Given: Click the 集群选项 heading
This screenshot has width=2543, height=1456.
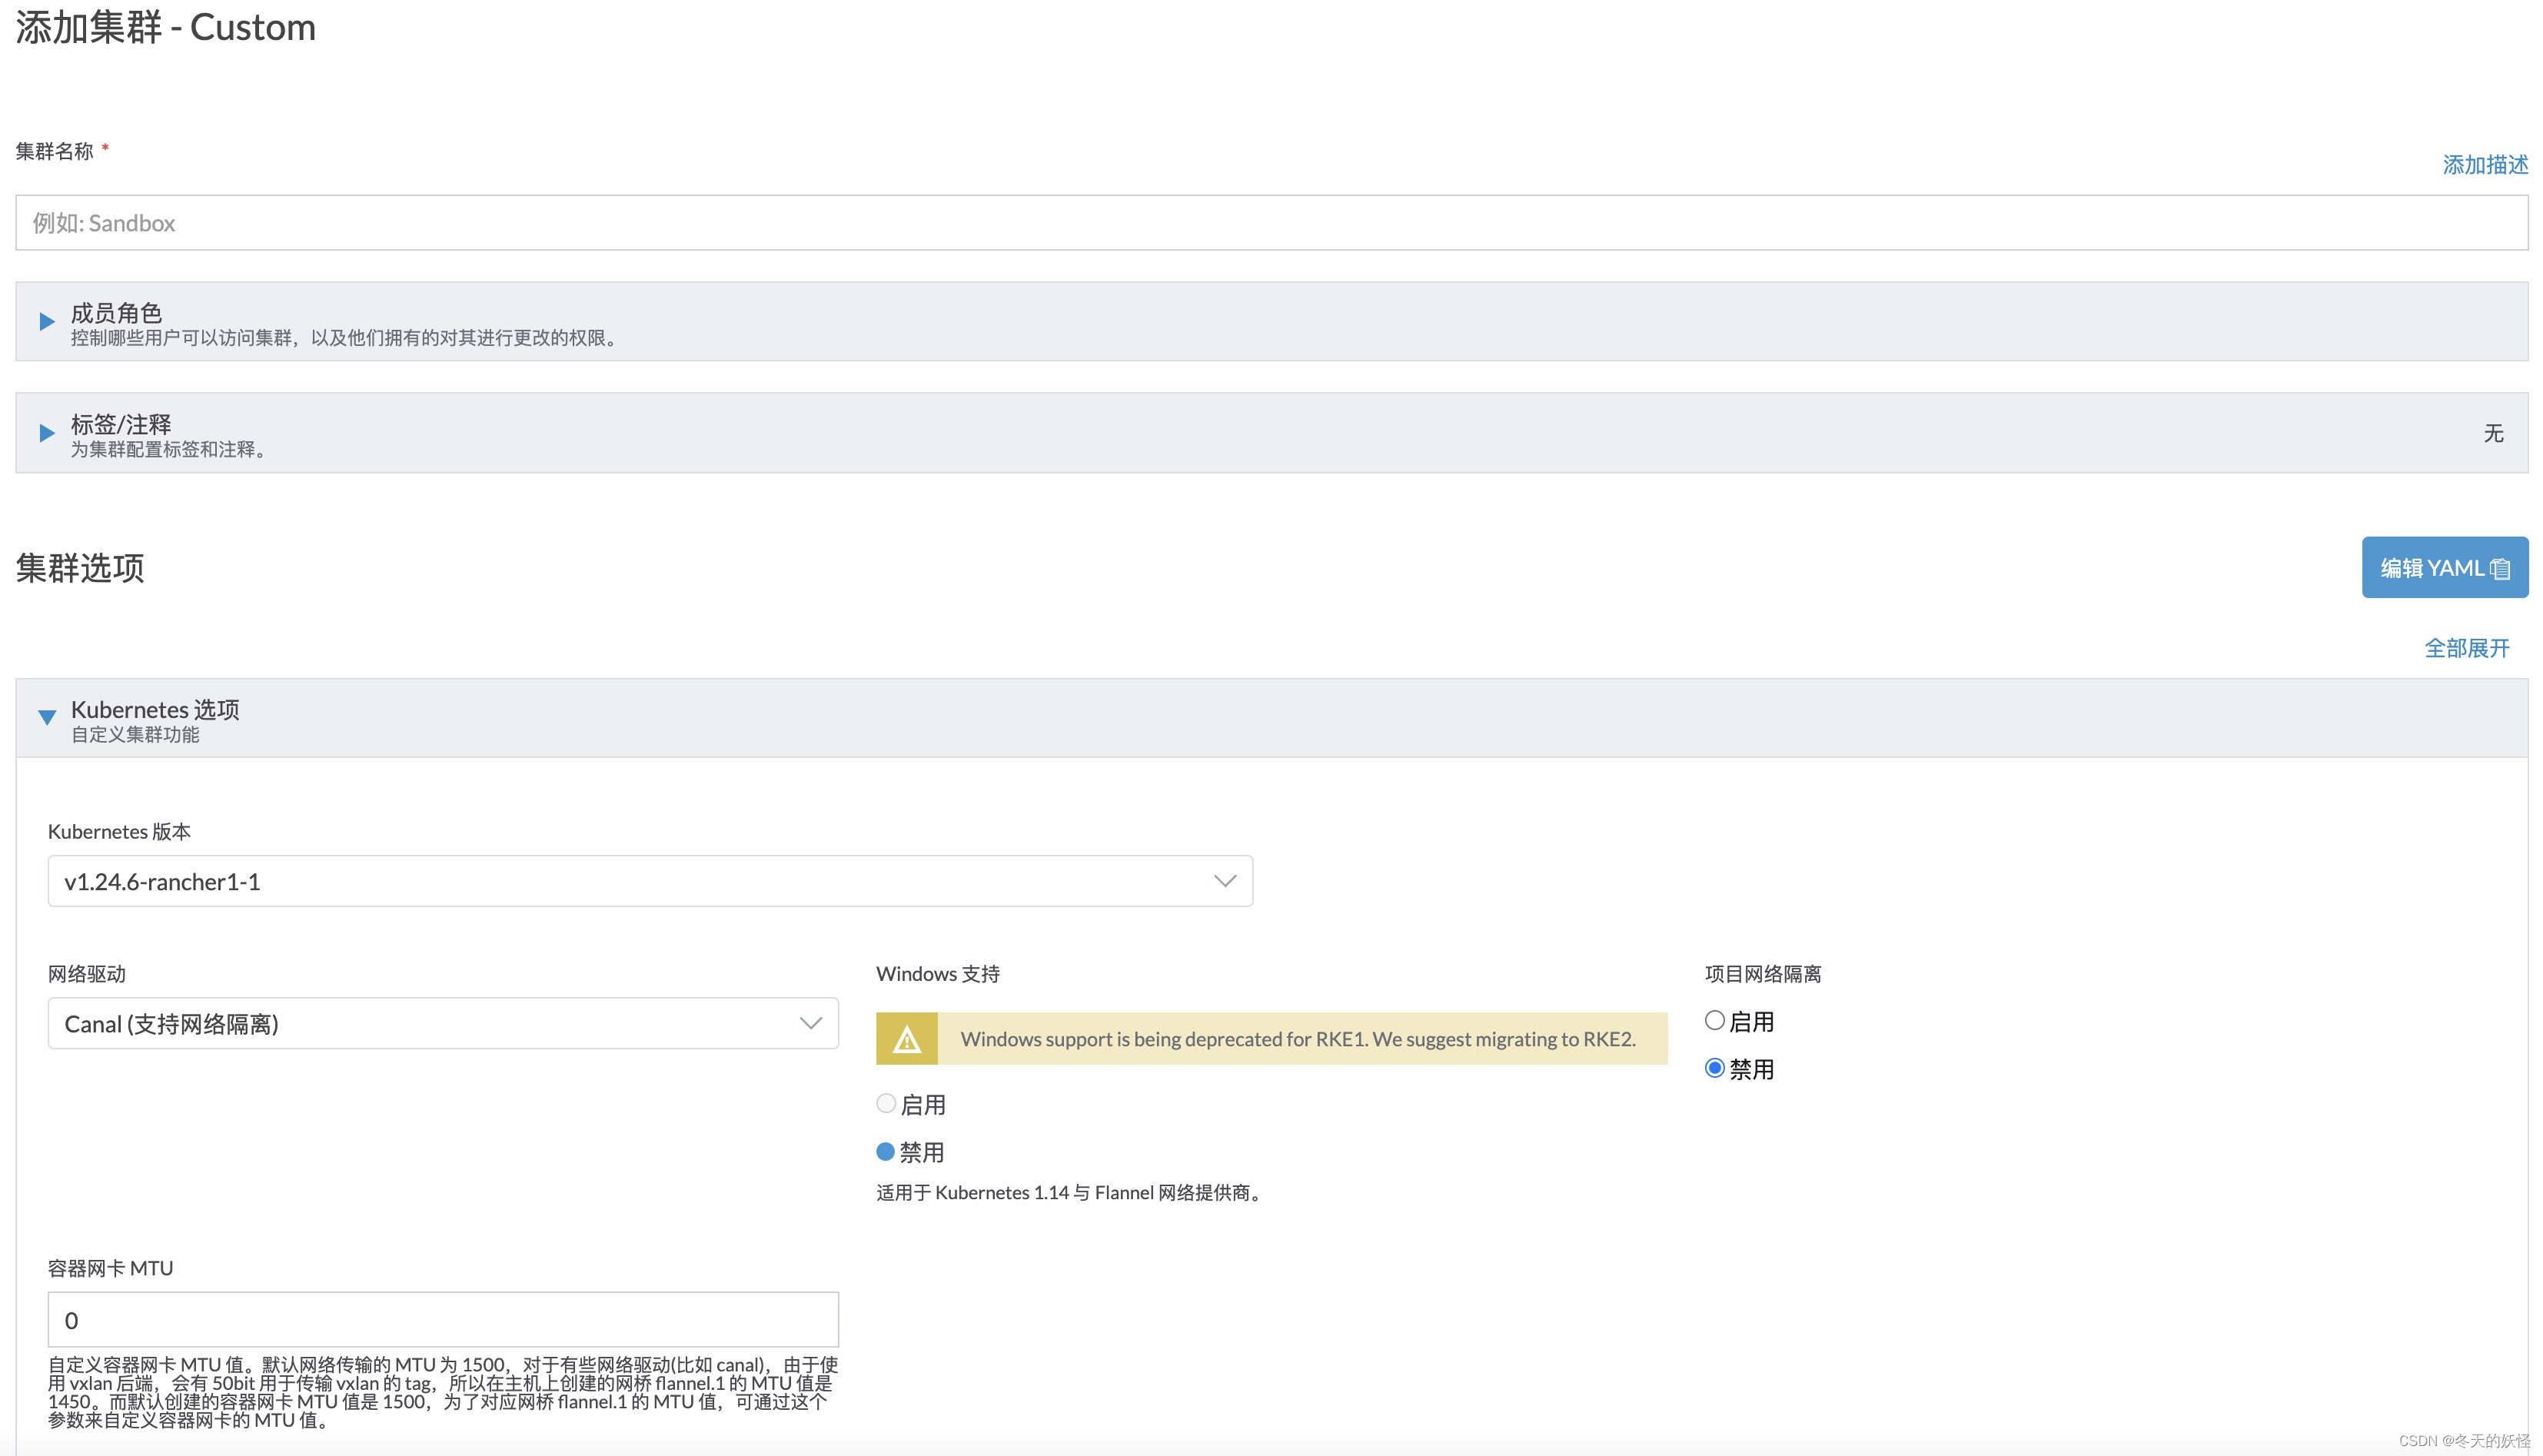Looking at the screenshot, I should point(80,568).
